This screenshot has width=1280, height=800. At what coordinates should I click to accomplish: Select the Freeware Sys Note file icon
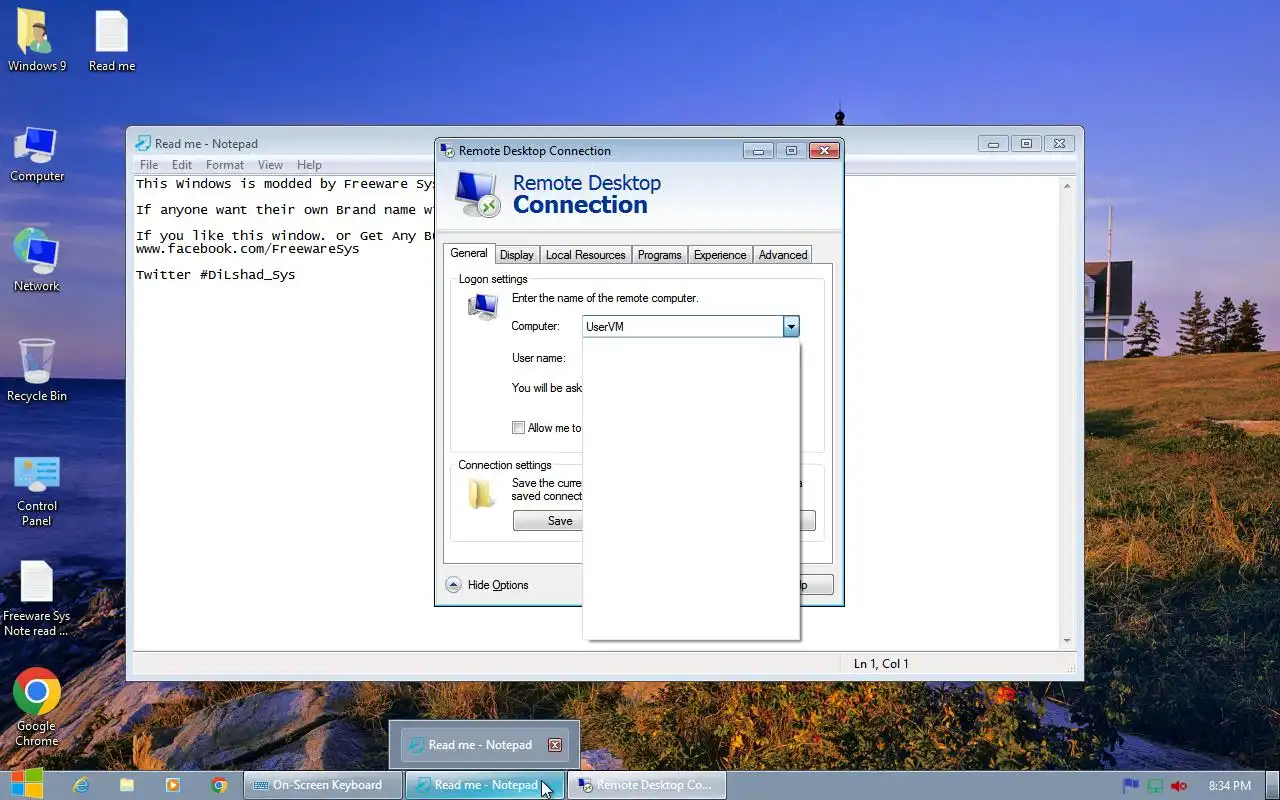(x=37, y=598)
